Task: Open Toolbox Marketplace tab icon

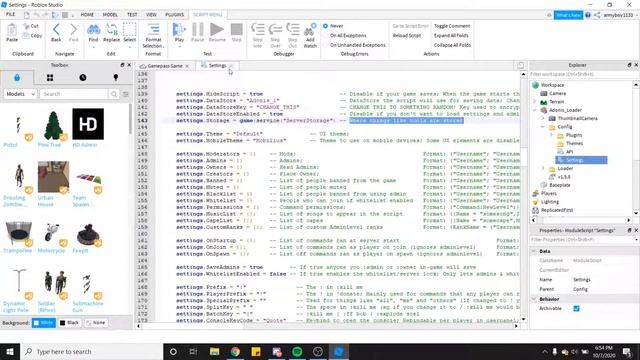Action: click(x=17, y=78)
